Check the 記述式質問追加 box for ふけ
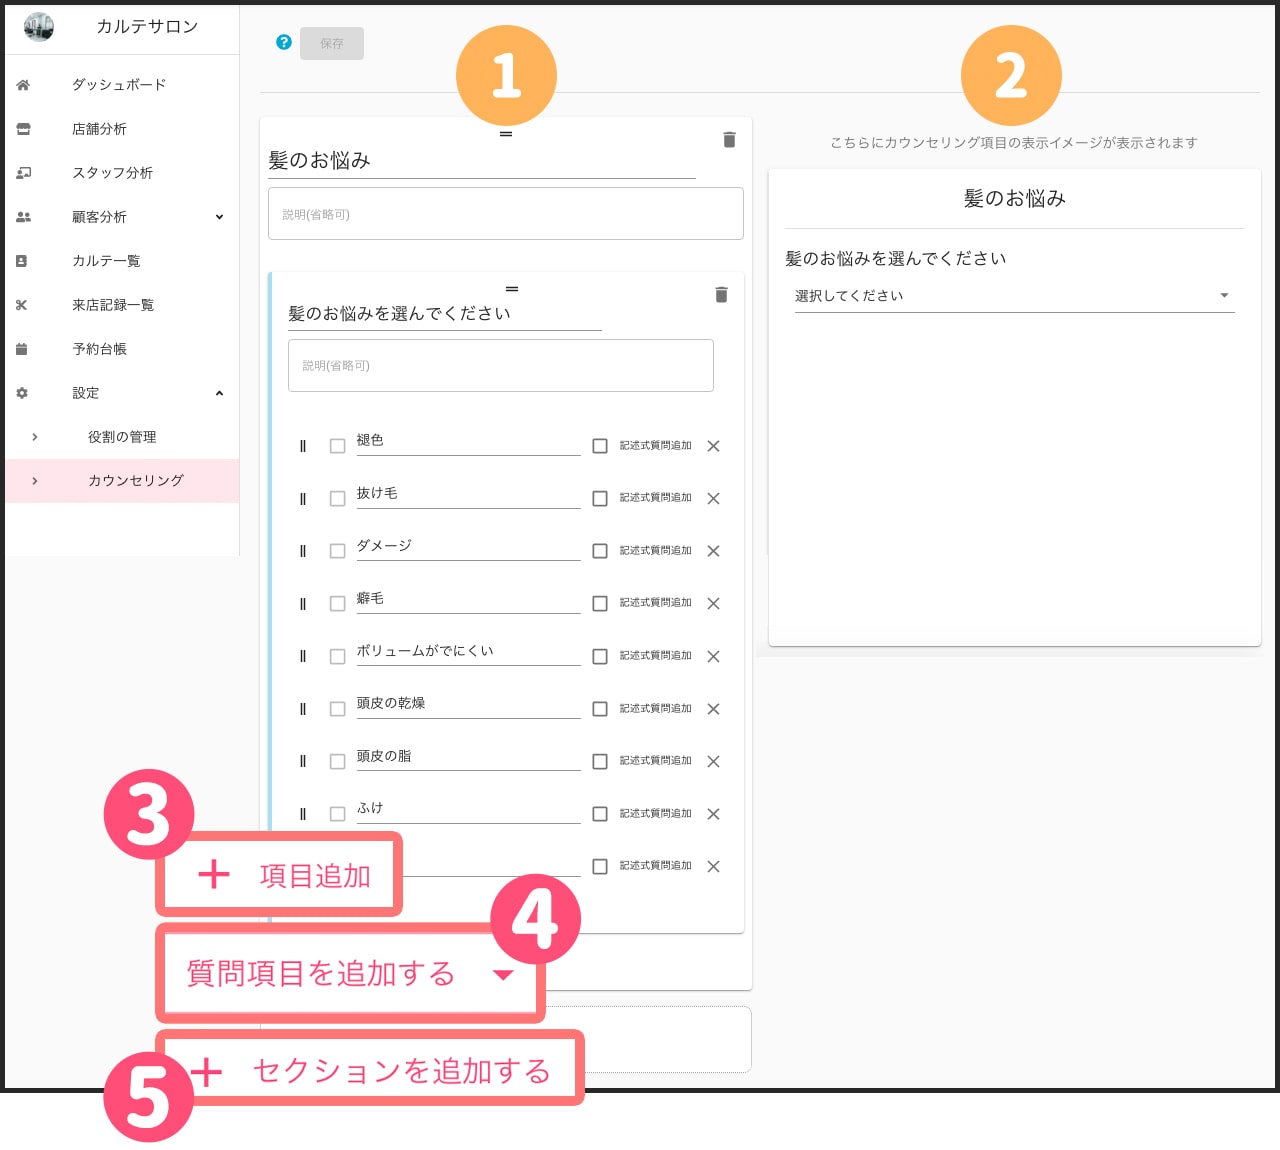 coord(600,814)
